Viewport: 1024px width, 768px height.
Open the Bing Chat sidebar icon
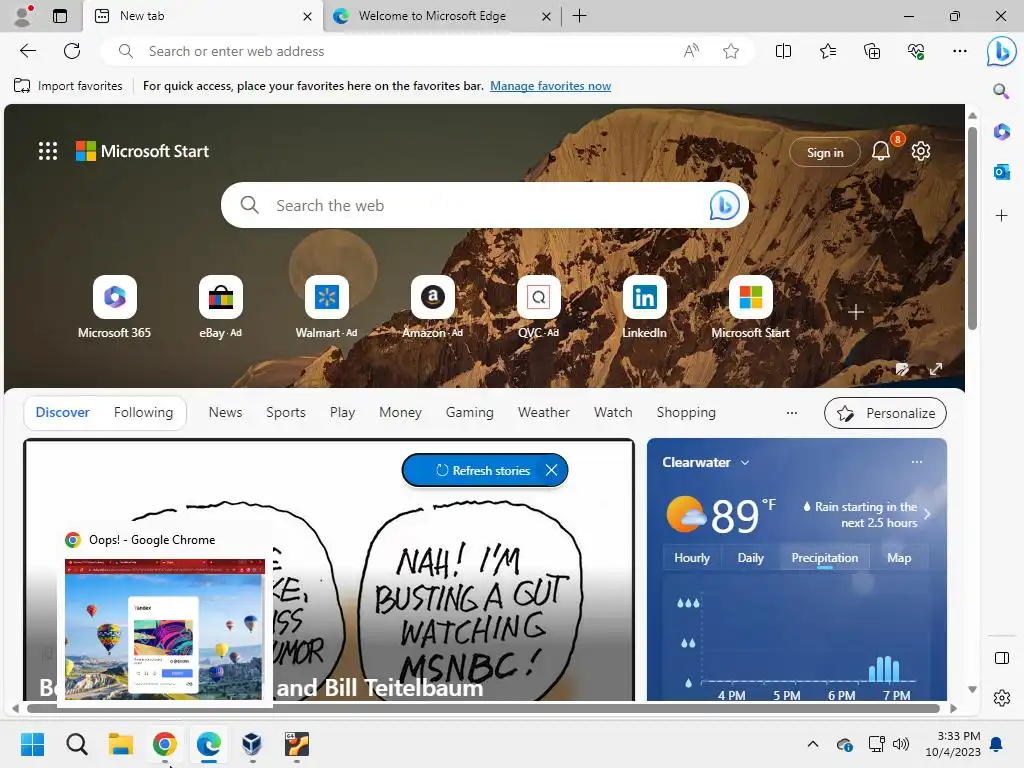pos(1001,51)
